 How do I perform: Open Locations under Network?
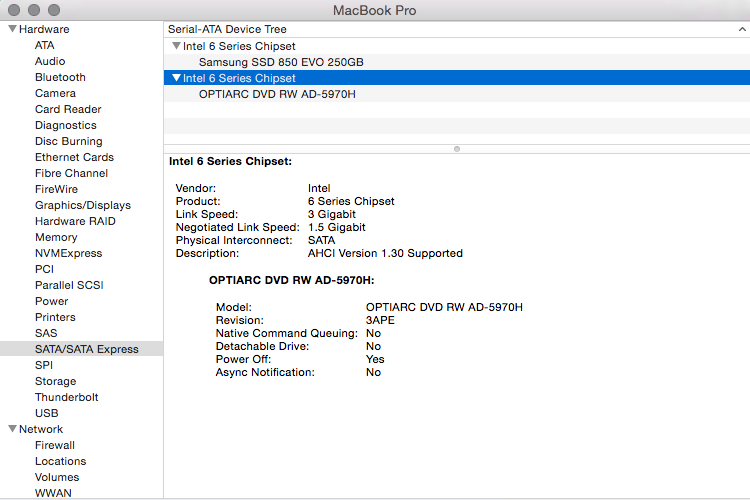[x=60, y=461]
